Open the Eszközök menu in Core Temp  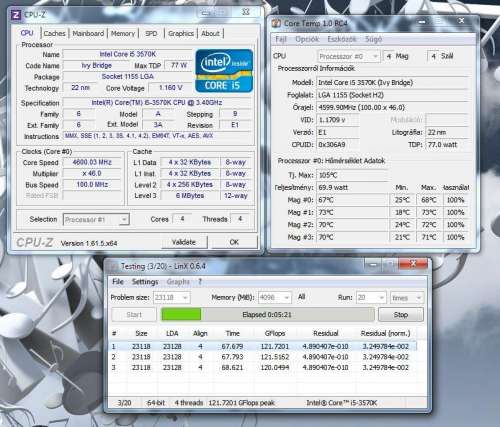point(342,39)
